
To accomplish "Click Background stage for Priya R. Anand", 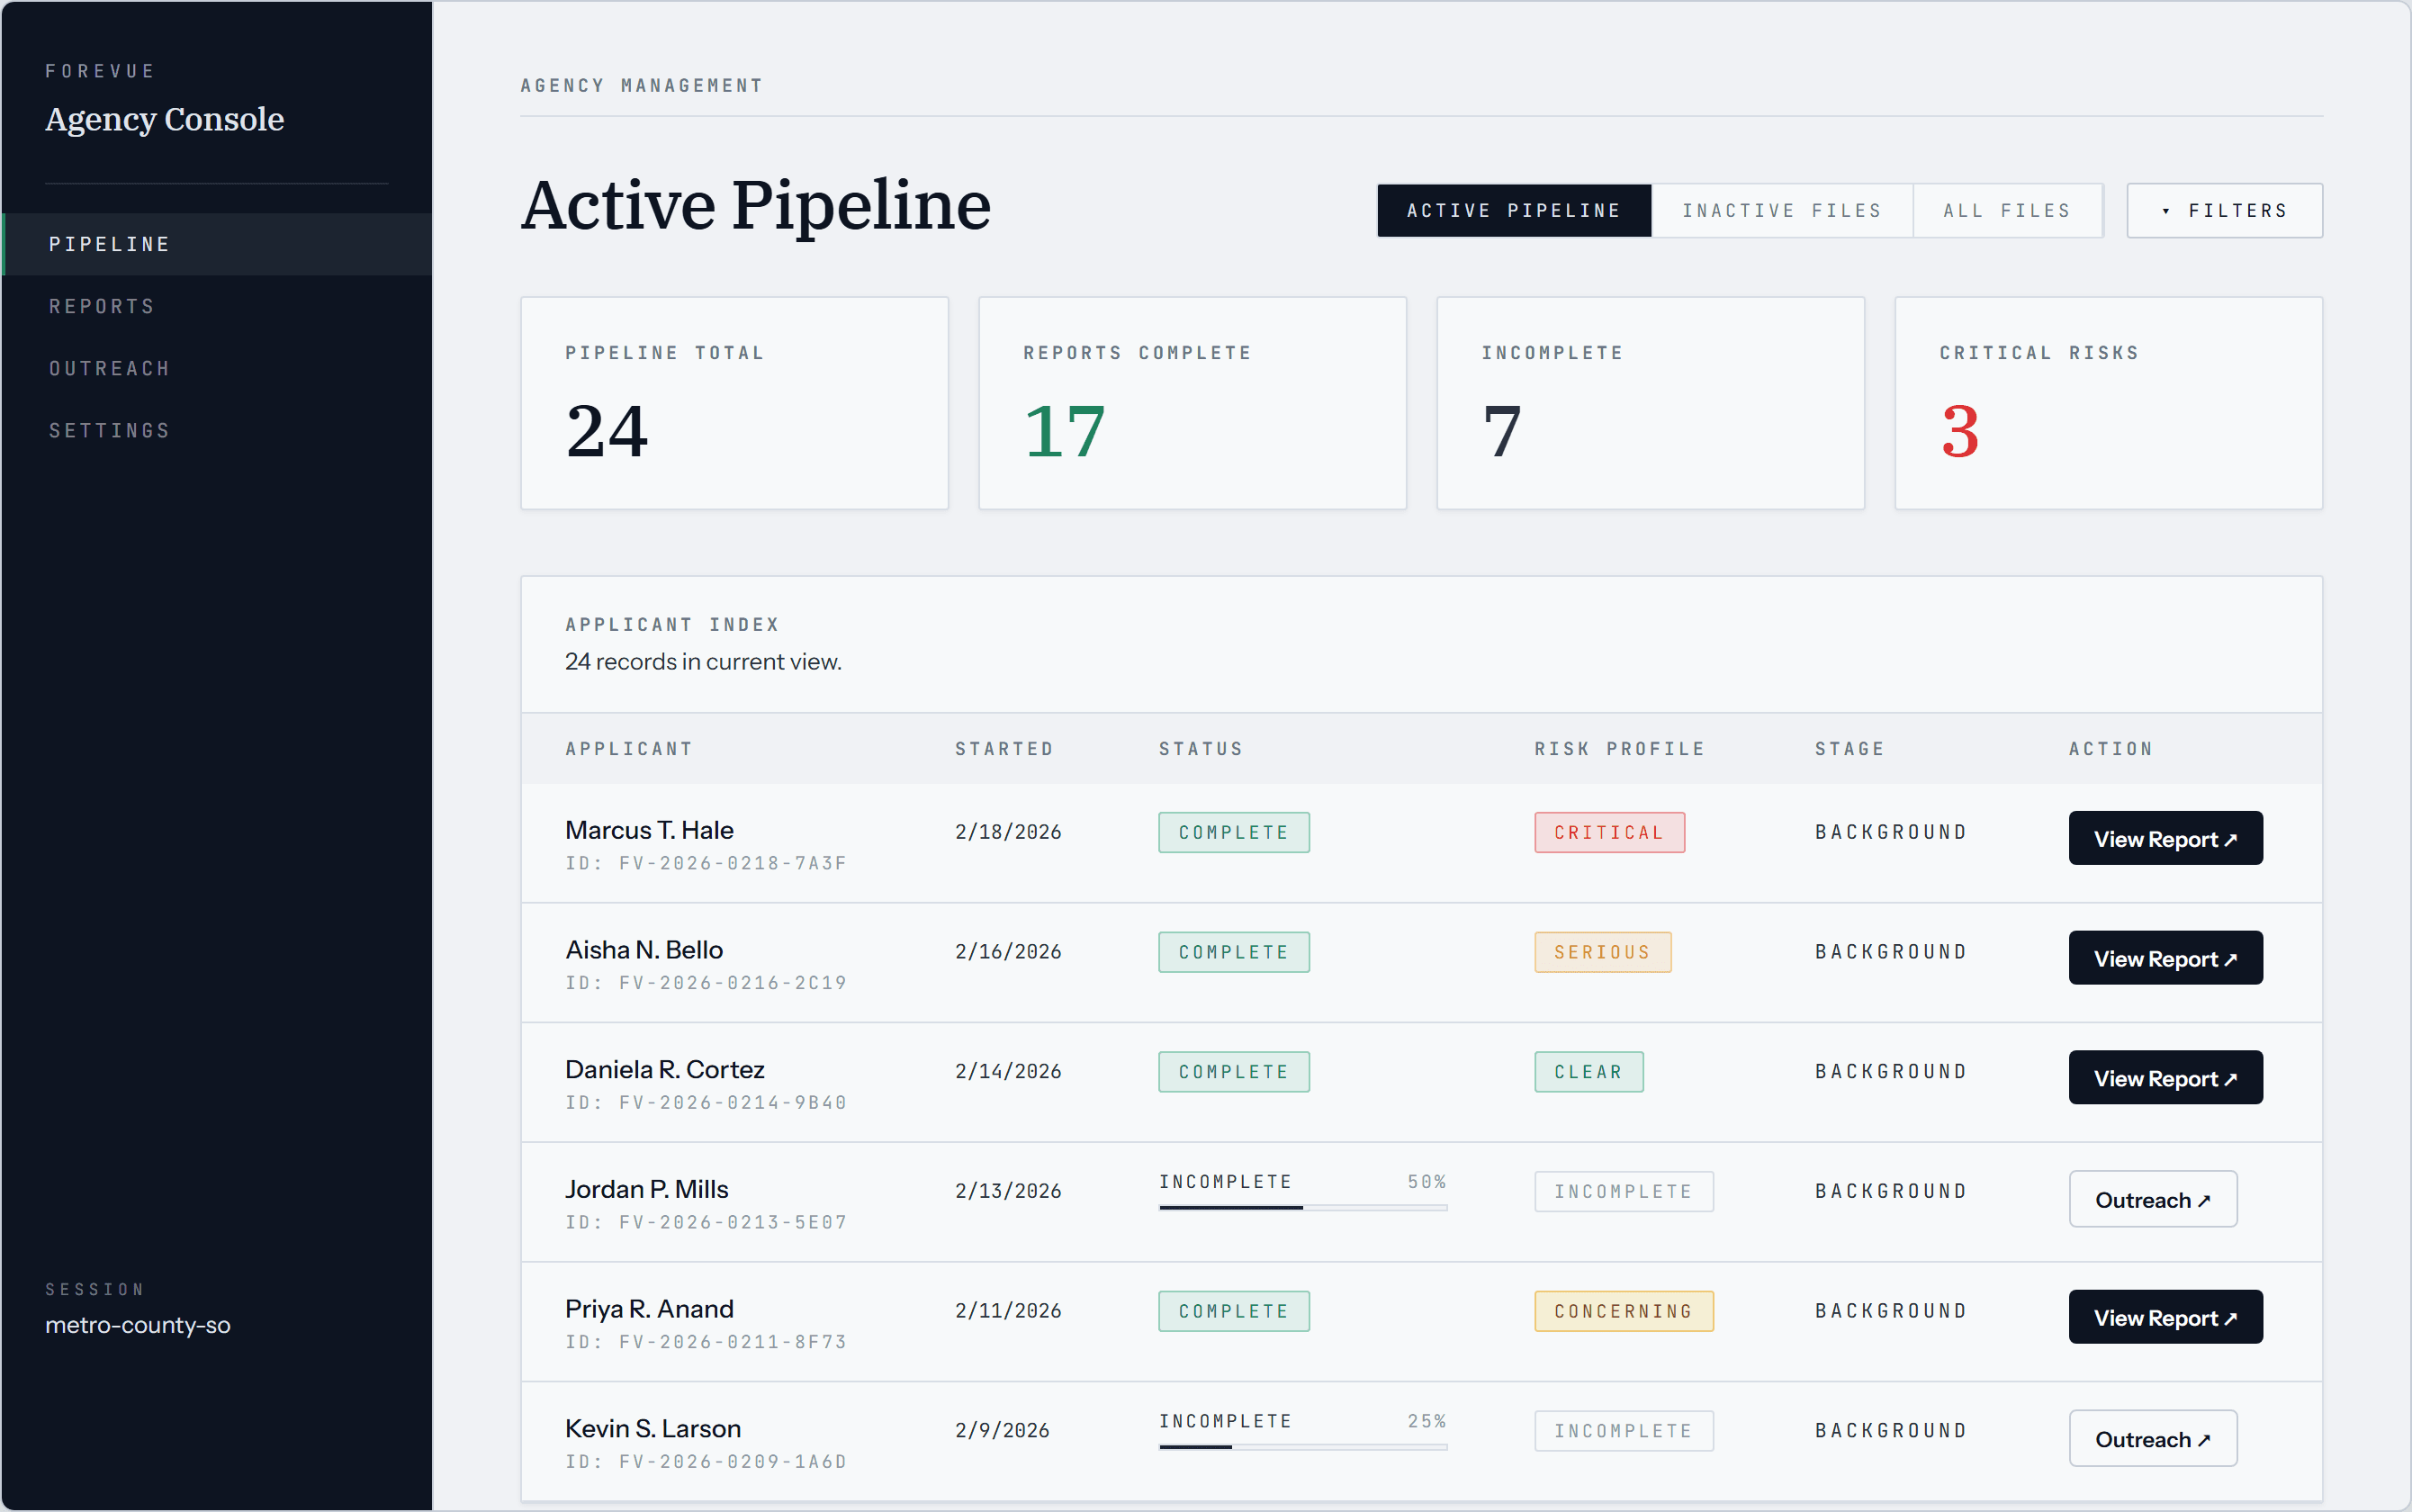I will [1891, 1311].
